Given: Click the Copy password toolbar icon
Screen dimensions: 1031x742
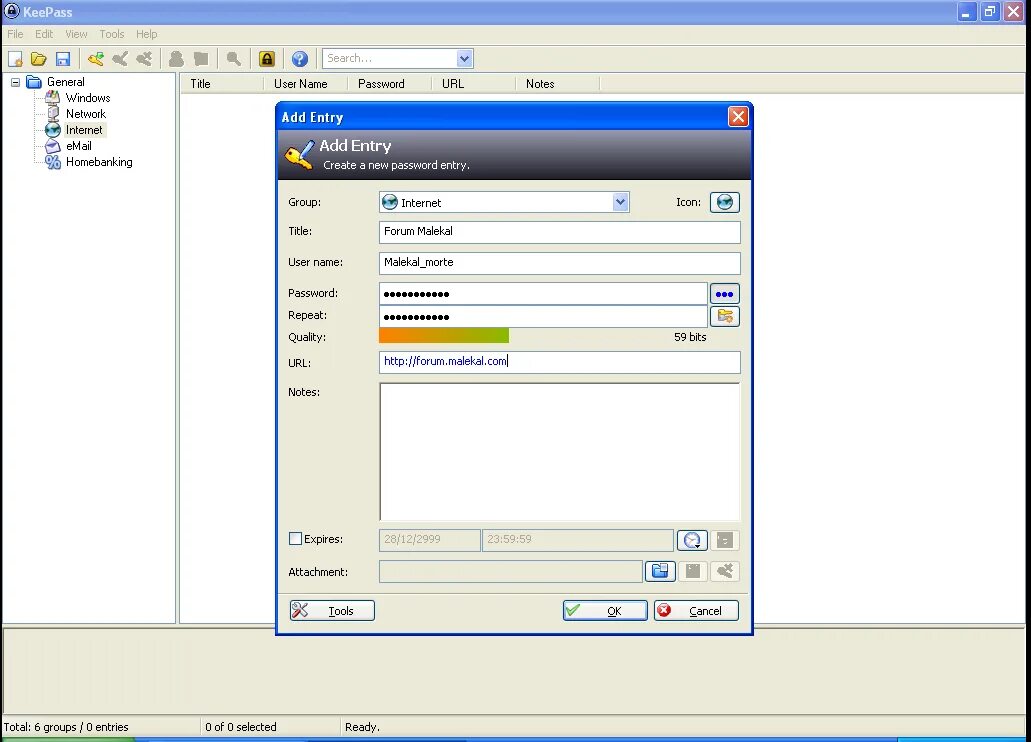Looking at the screenshot, I should click(x=201, y=59).
